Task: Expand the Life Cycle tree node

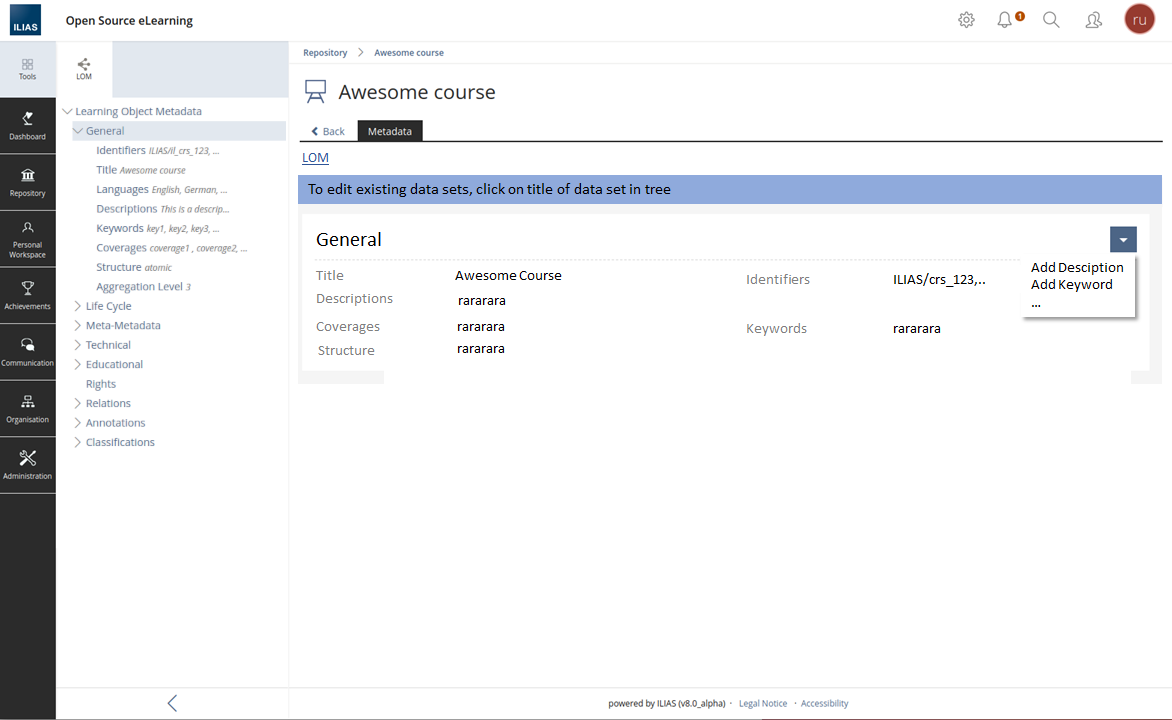Action: 79,306
